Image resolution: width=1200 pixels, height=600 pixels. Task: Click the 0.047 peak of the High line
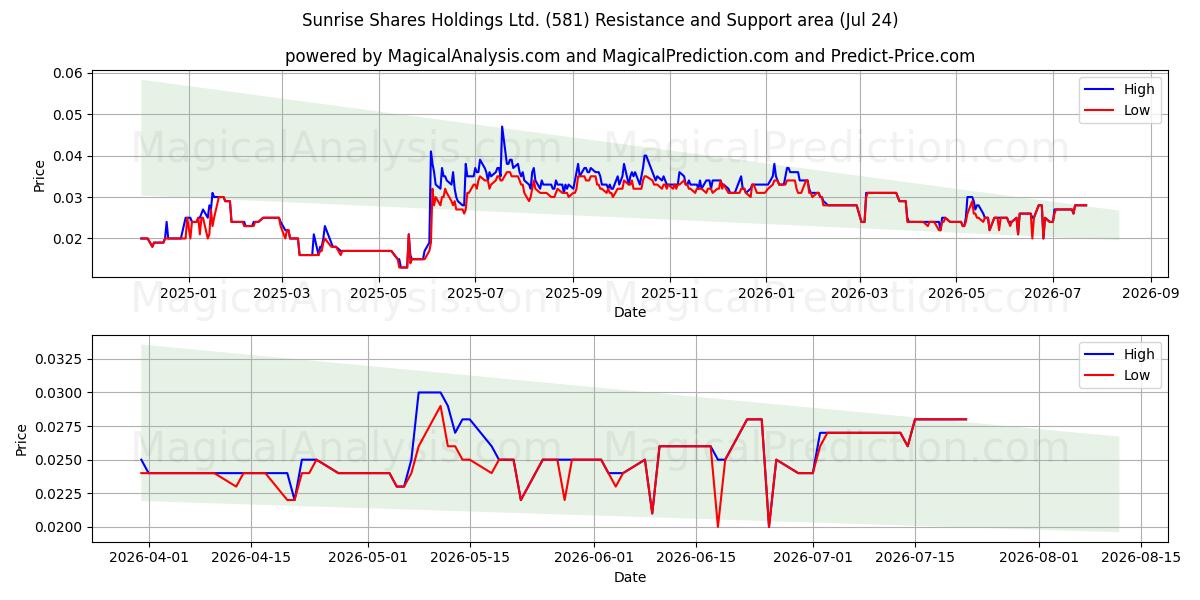[x=502, y=126]
